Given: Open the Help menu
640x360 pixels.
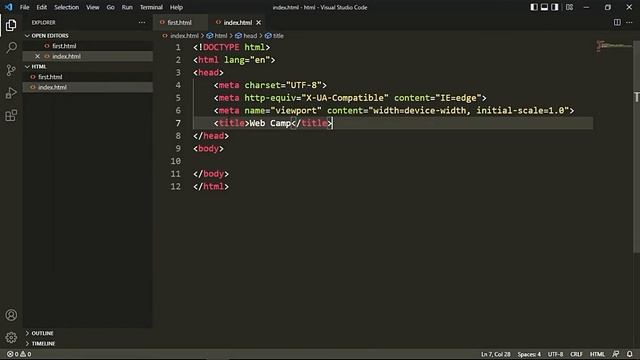Looking at the screenshot, I should (176, 7).
